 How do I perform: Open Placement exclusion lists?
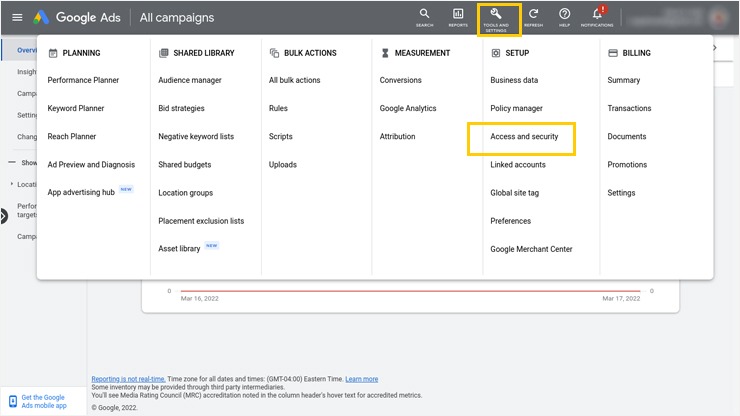pos(201,221)
